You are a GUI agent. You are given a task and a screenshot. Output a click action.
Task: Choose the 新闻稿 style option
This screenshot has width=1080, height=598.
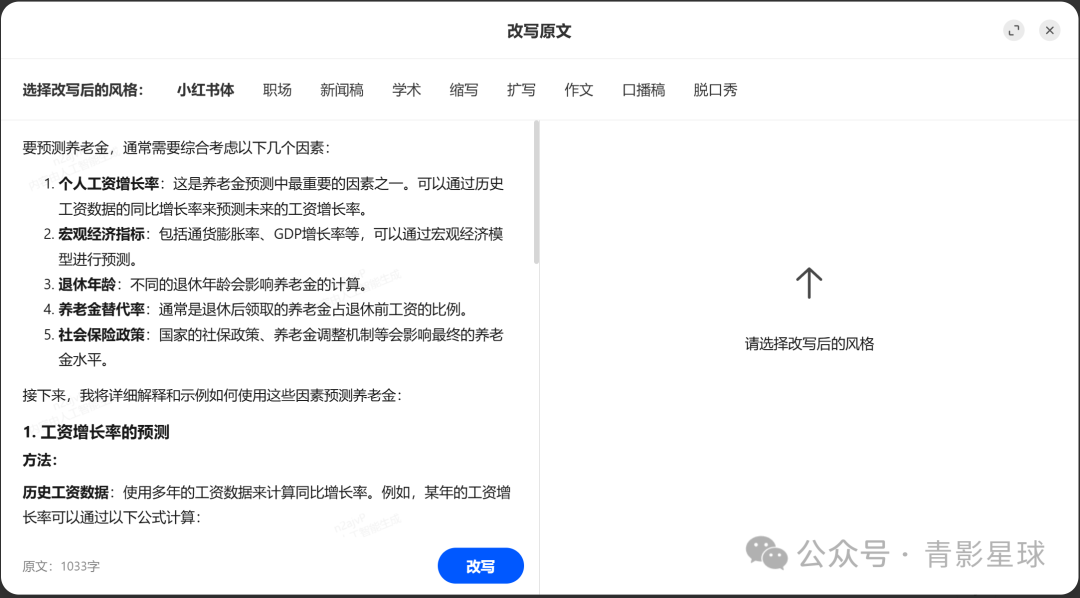coord(341,89)
